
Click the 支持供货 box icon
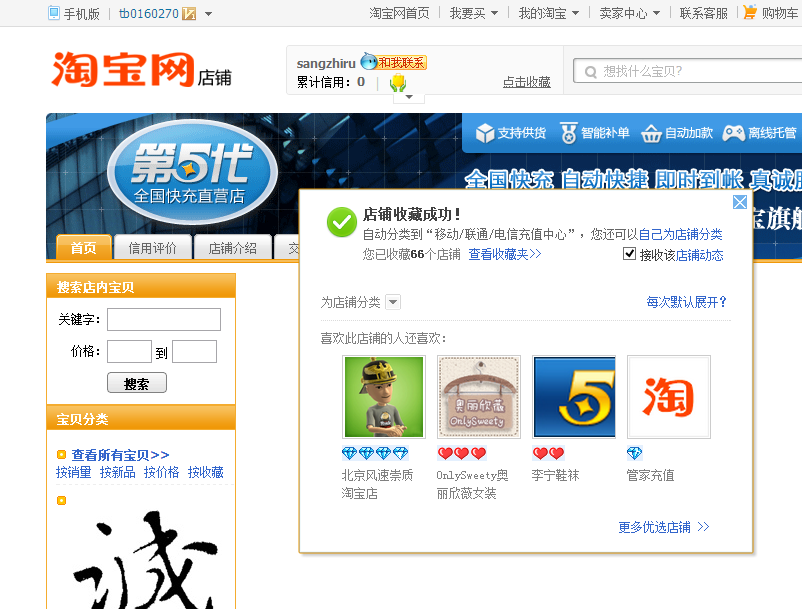point(484,133)
